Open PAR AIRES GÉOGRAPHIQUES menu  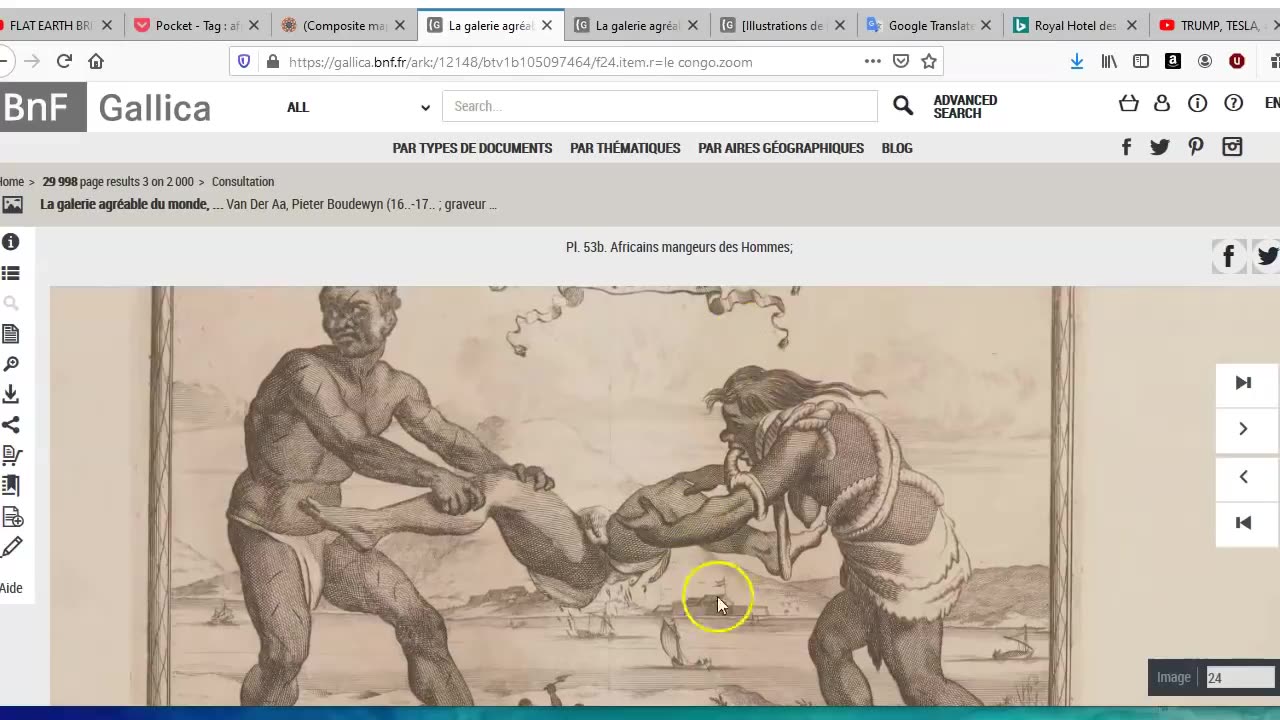[x=781, y=148]
